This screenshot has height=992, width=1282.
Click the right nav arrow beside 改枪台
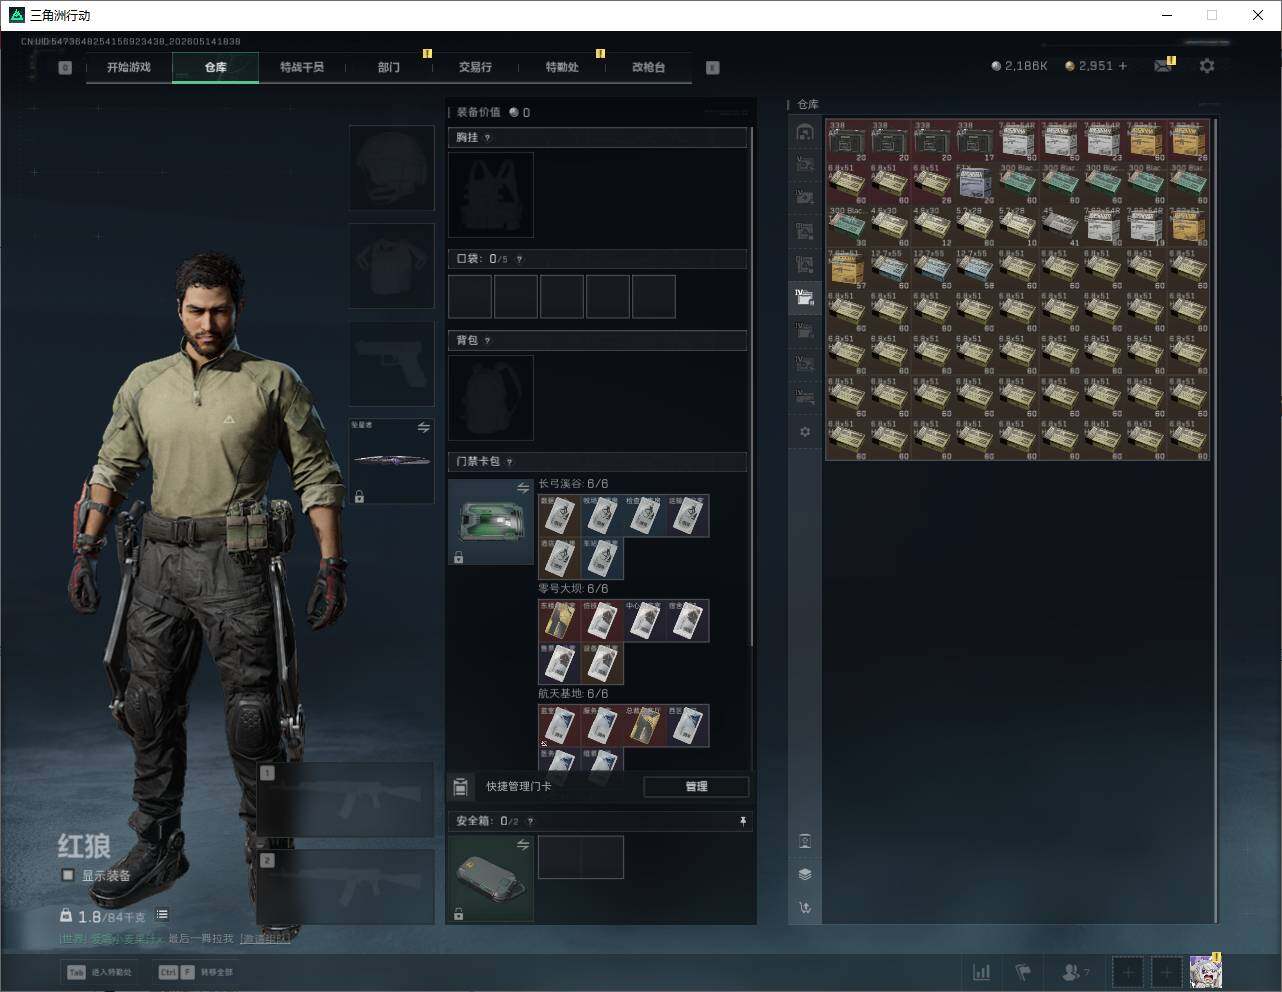[x=713, y=68]
